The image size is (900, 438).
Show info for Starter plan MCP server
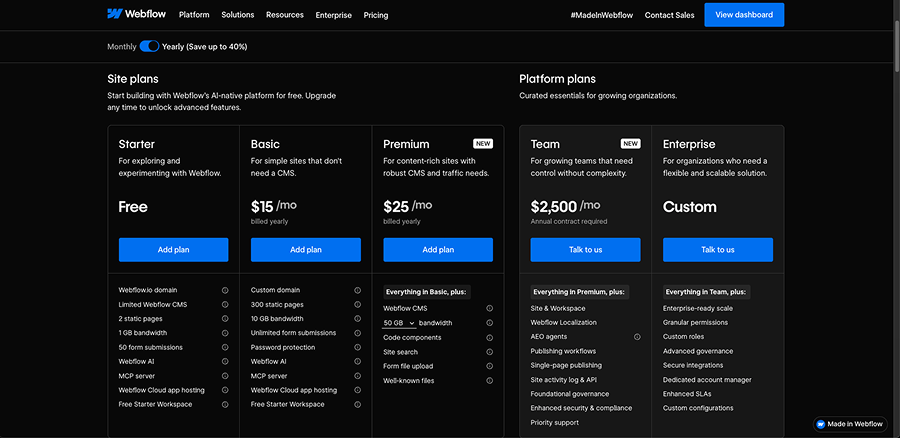(x=225, y=376)
